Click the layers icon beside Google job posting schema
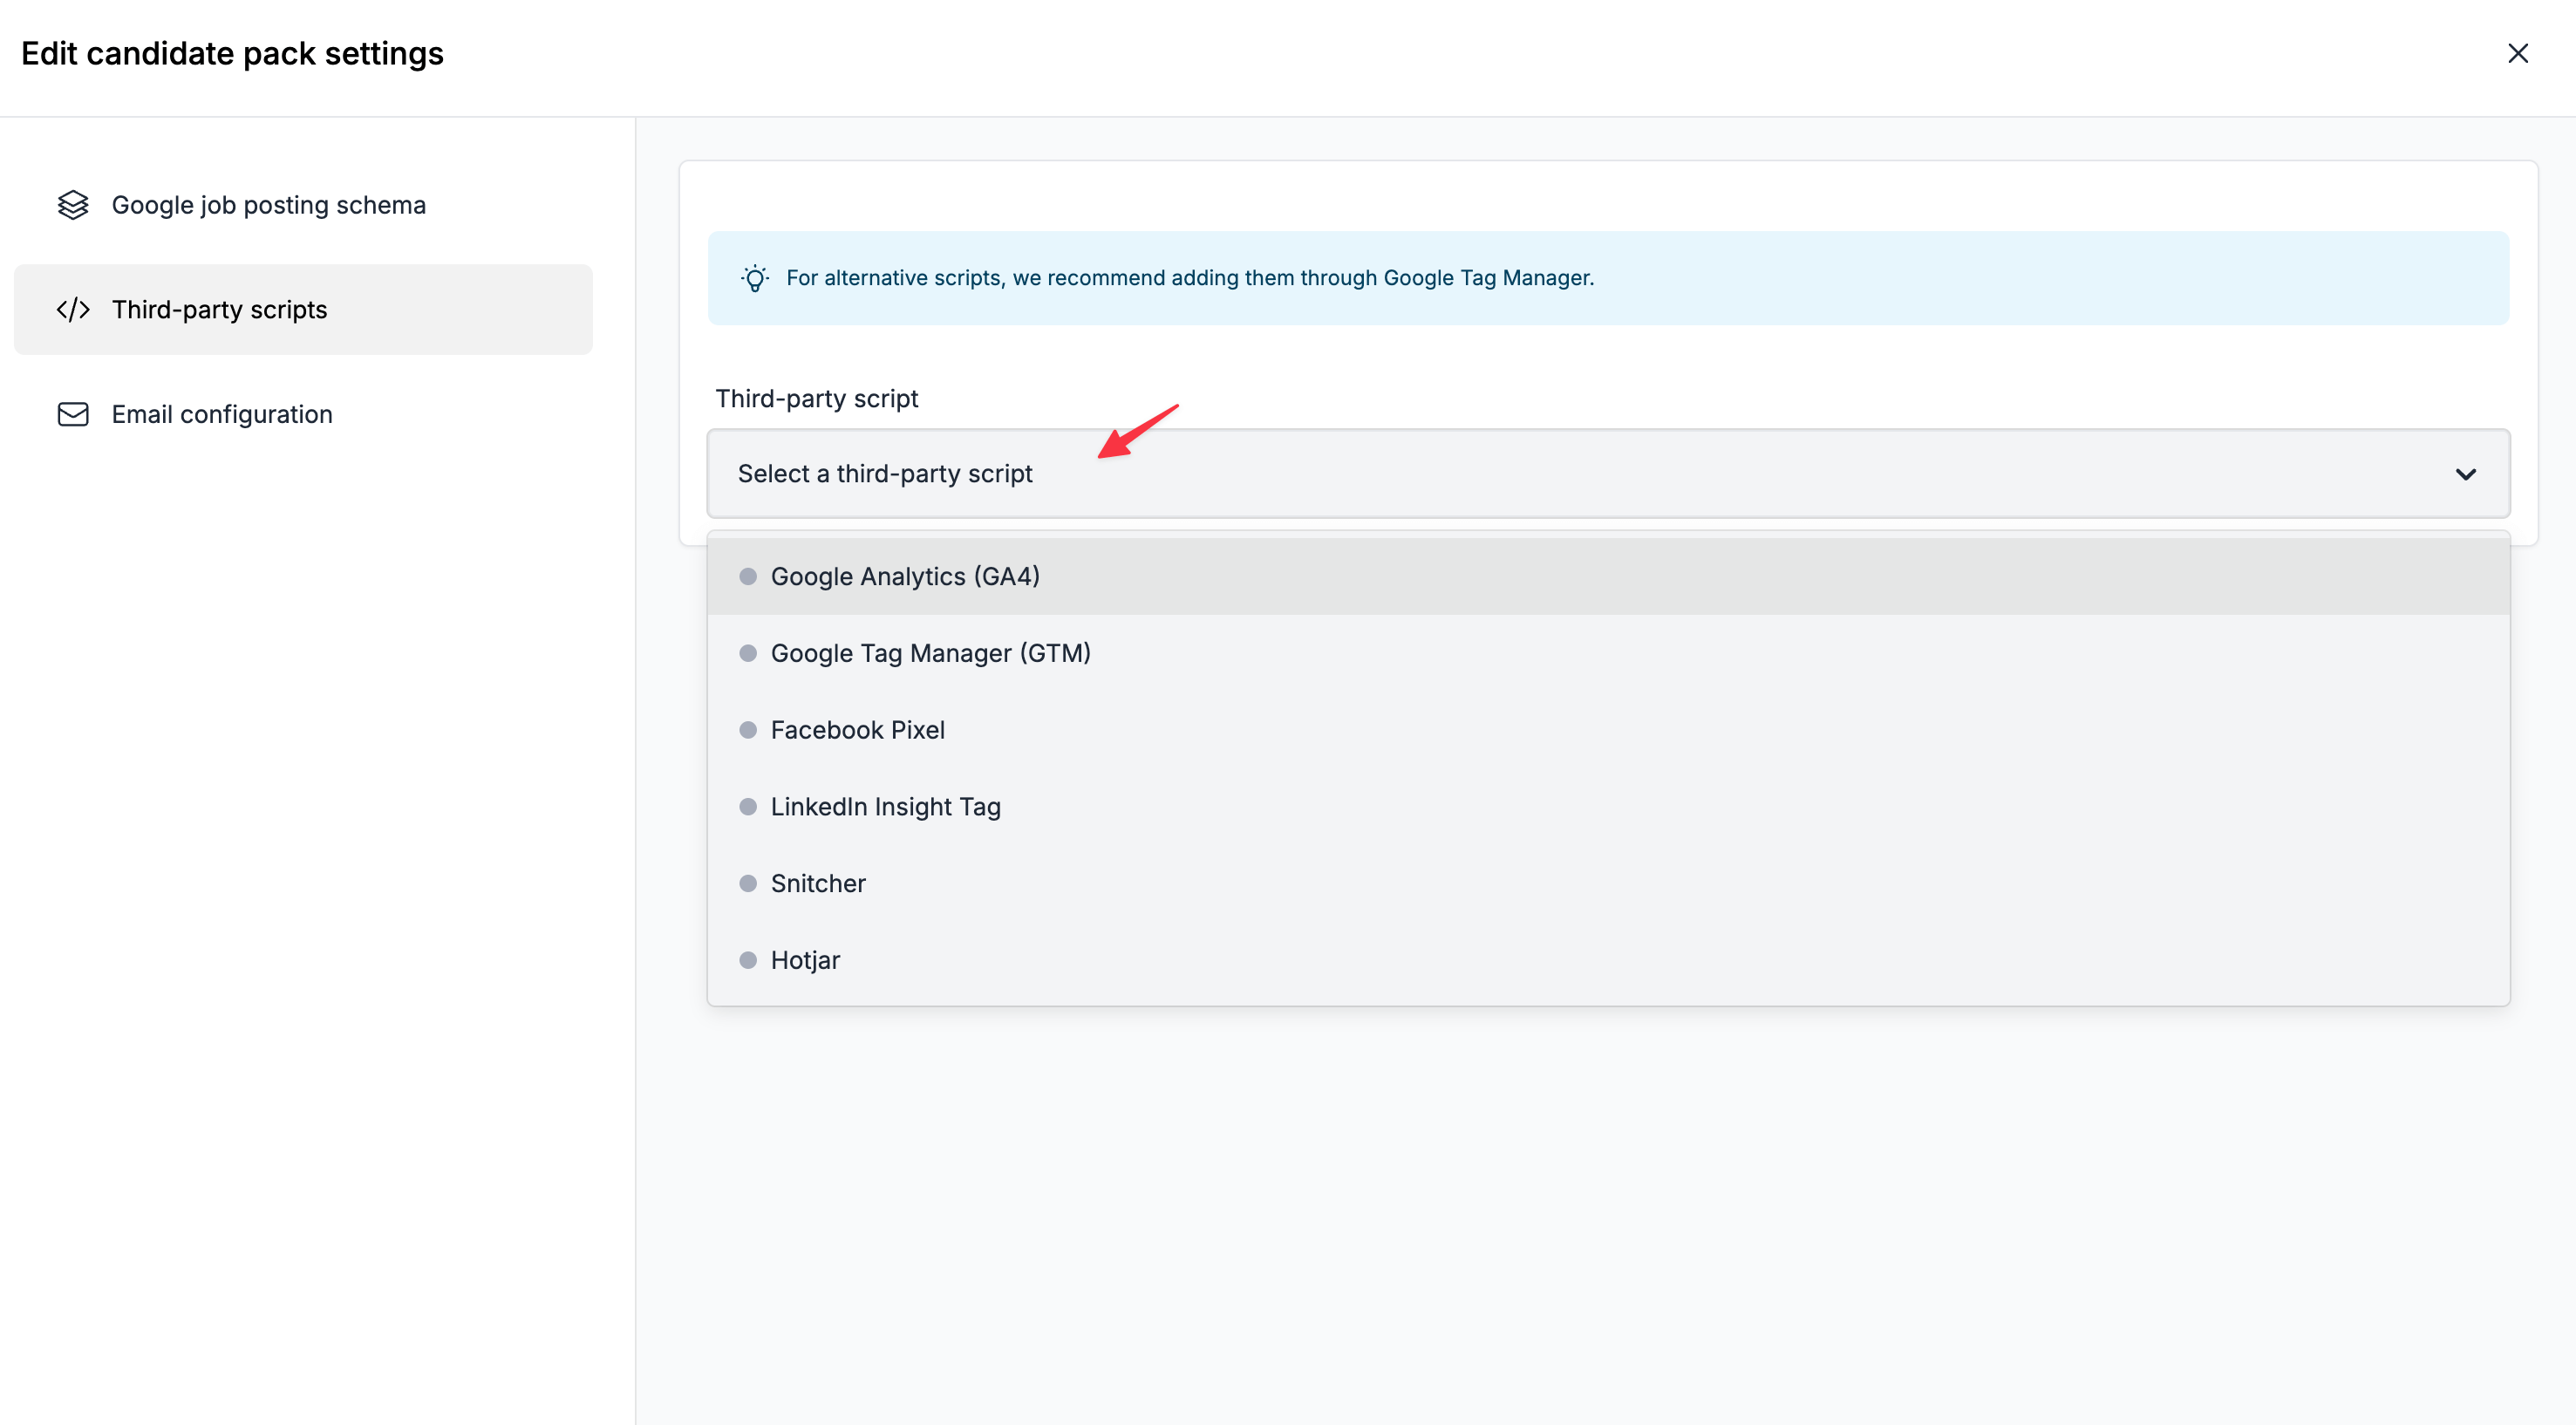Screen dimensions: 2576x1425 coord(73,205)
